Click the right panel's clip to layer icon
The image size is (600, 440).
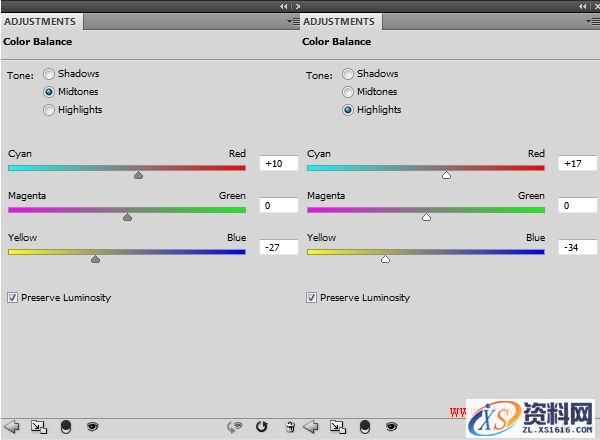pos(364,426)
